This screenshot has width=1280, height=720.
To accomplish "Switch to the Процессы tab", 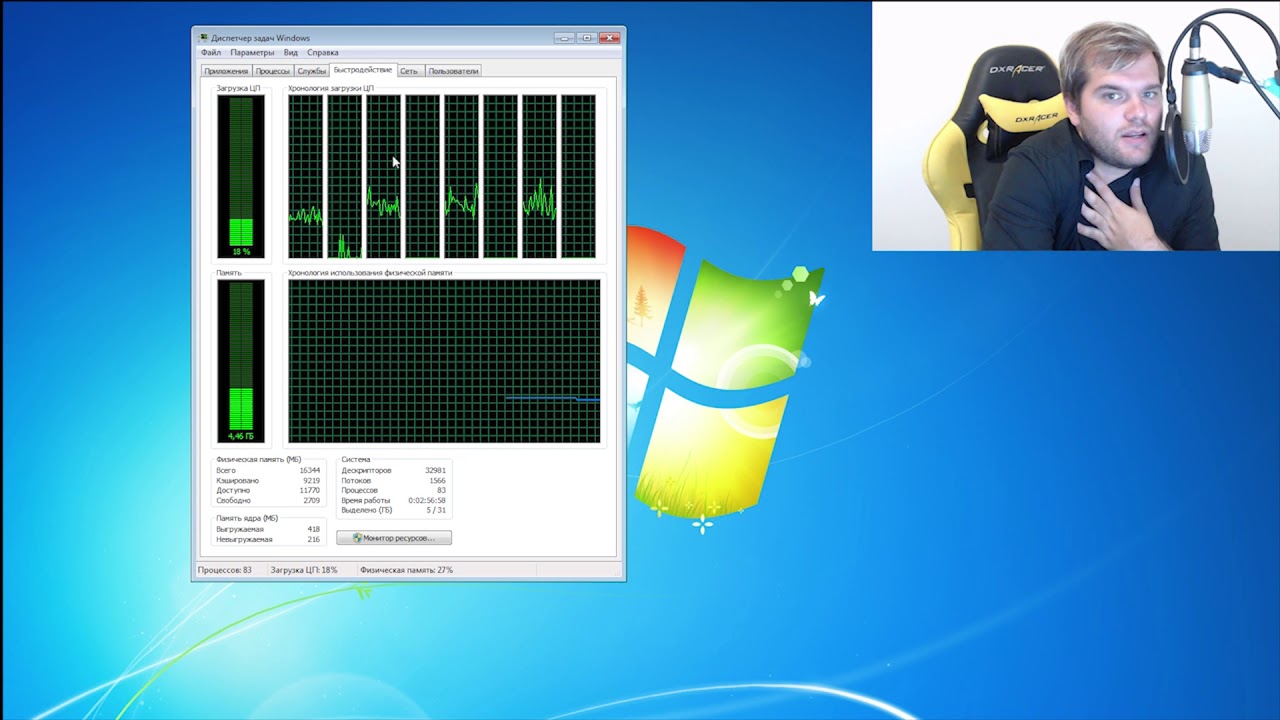I will 272,71.
